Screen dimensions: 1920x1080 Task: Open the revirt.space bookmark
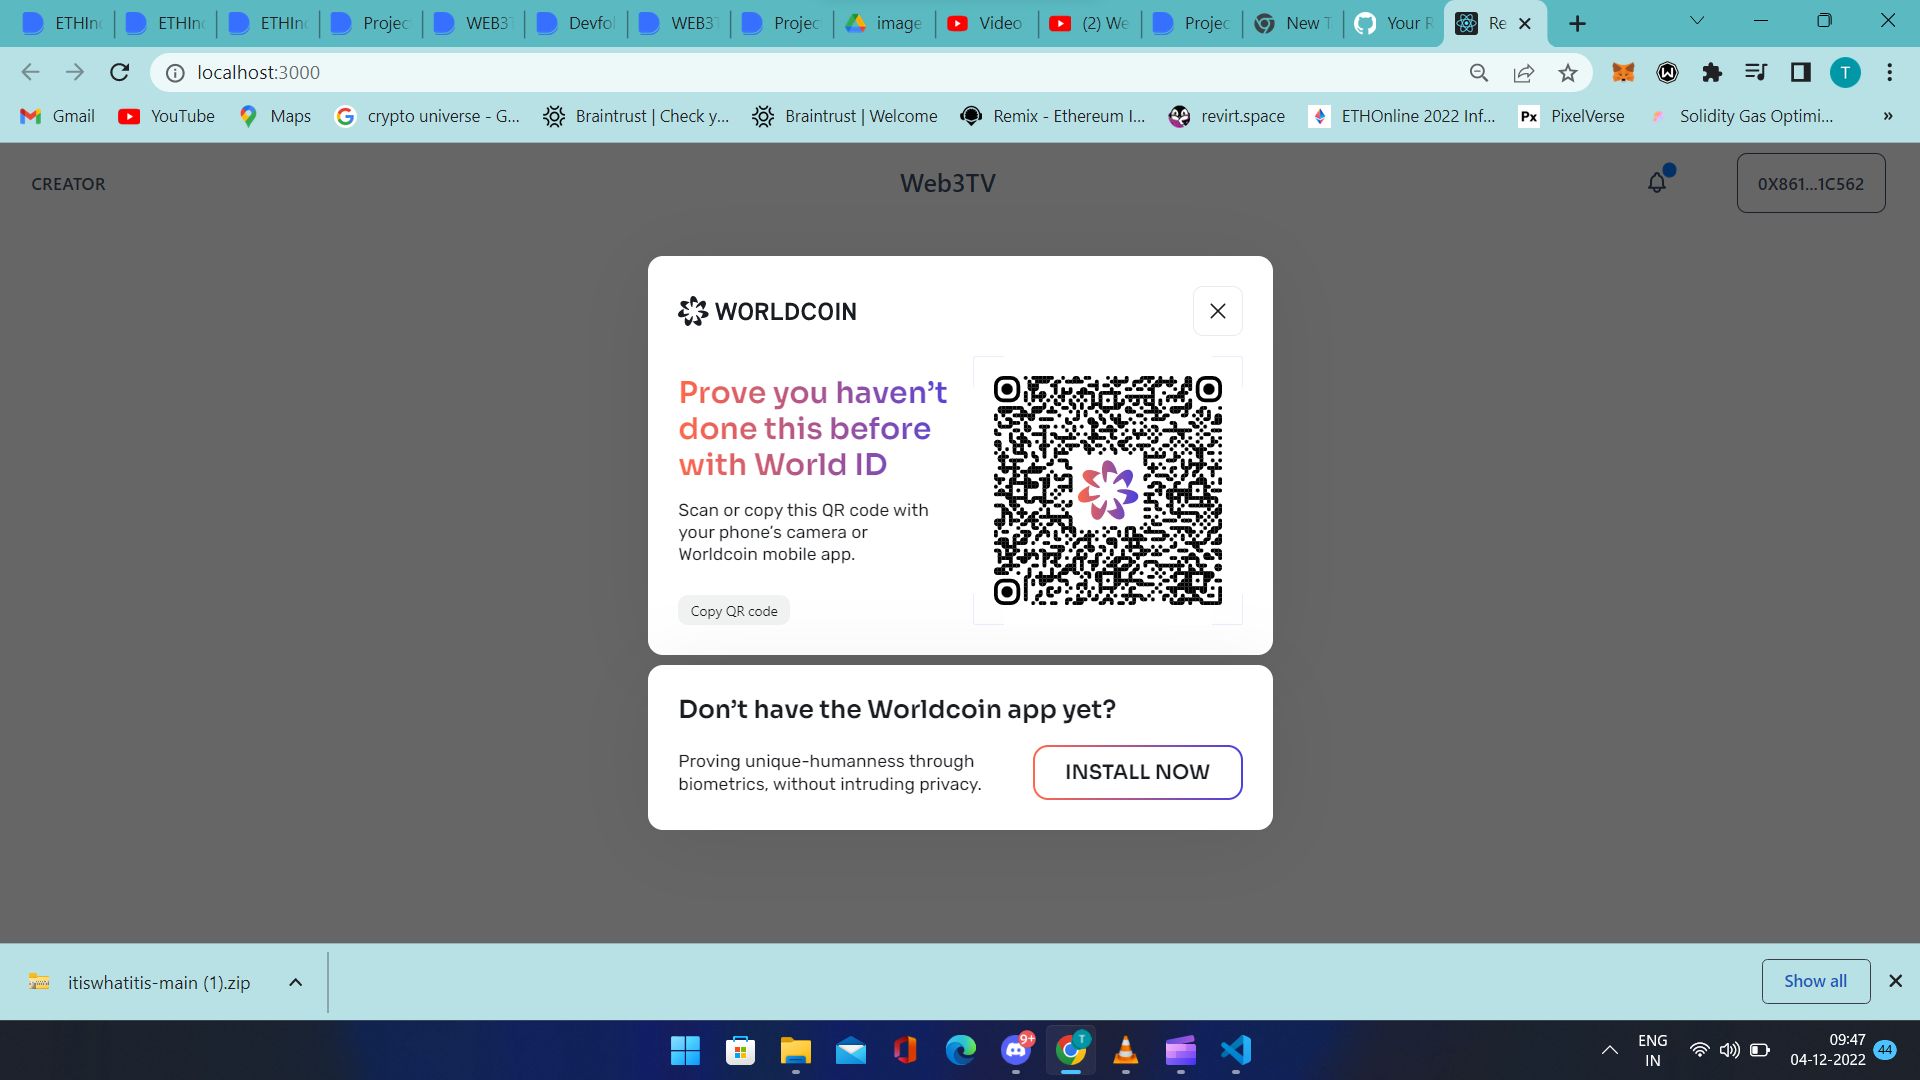tap(1227, 116)
